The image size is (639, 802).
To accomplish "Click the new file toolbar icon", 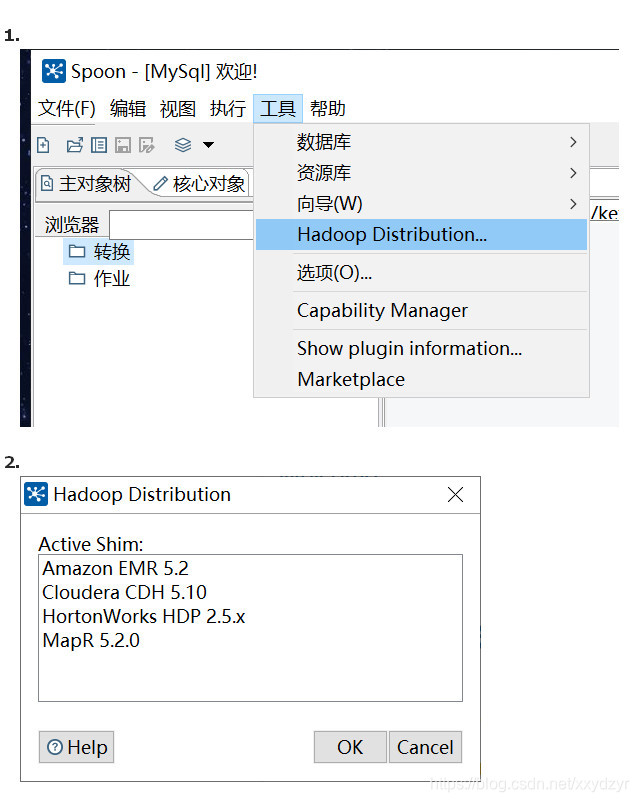I will point(43,145).
